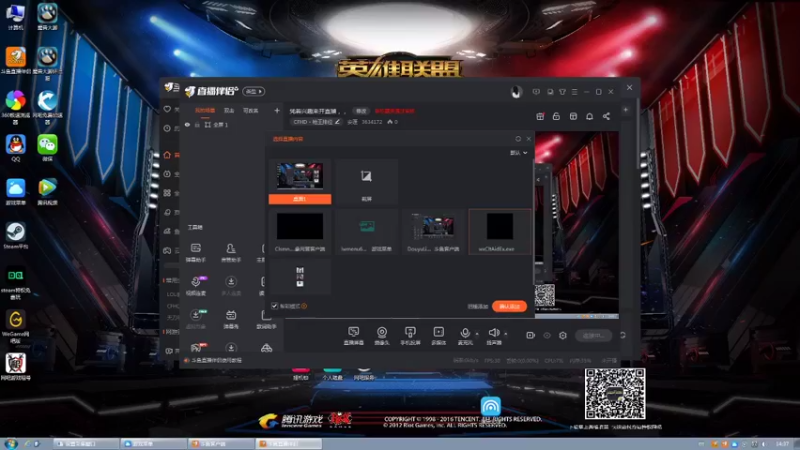Open the sort dropdown in source dialog
The width and height of the screenshot is (800, 450).
(x=519, y=153)
